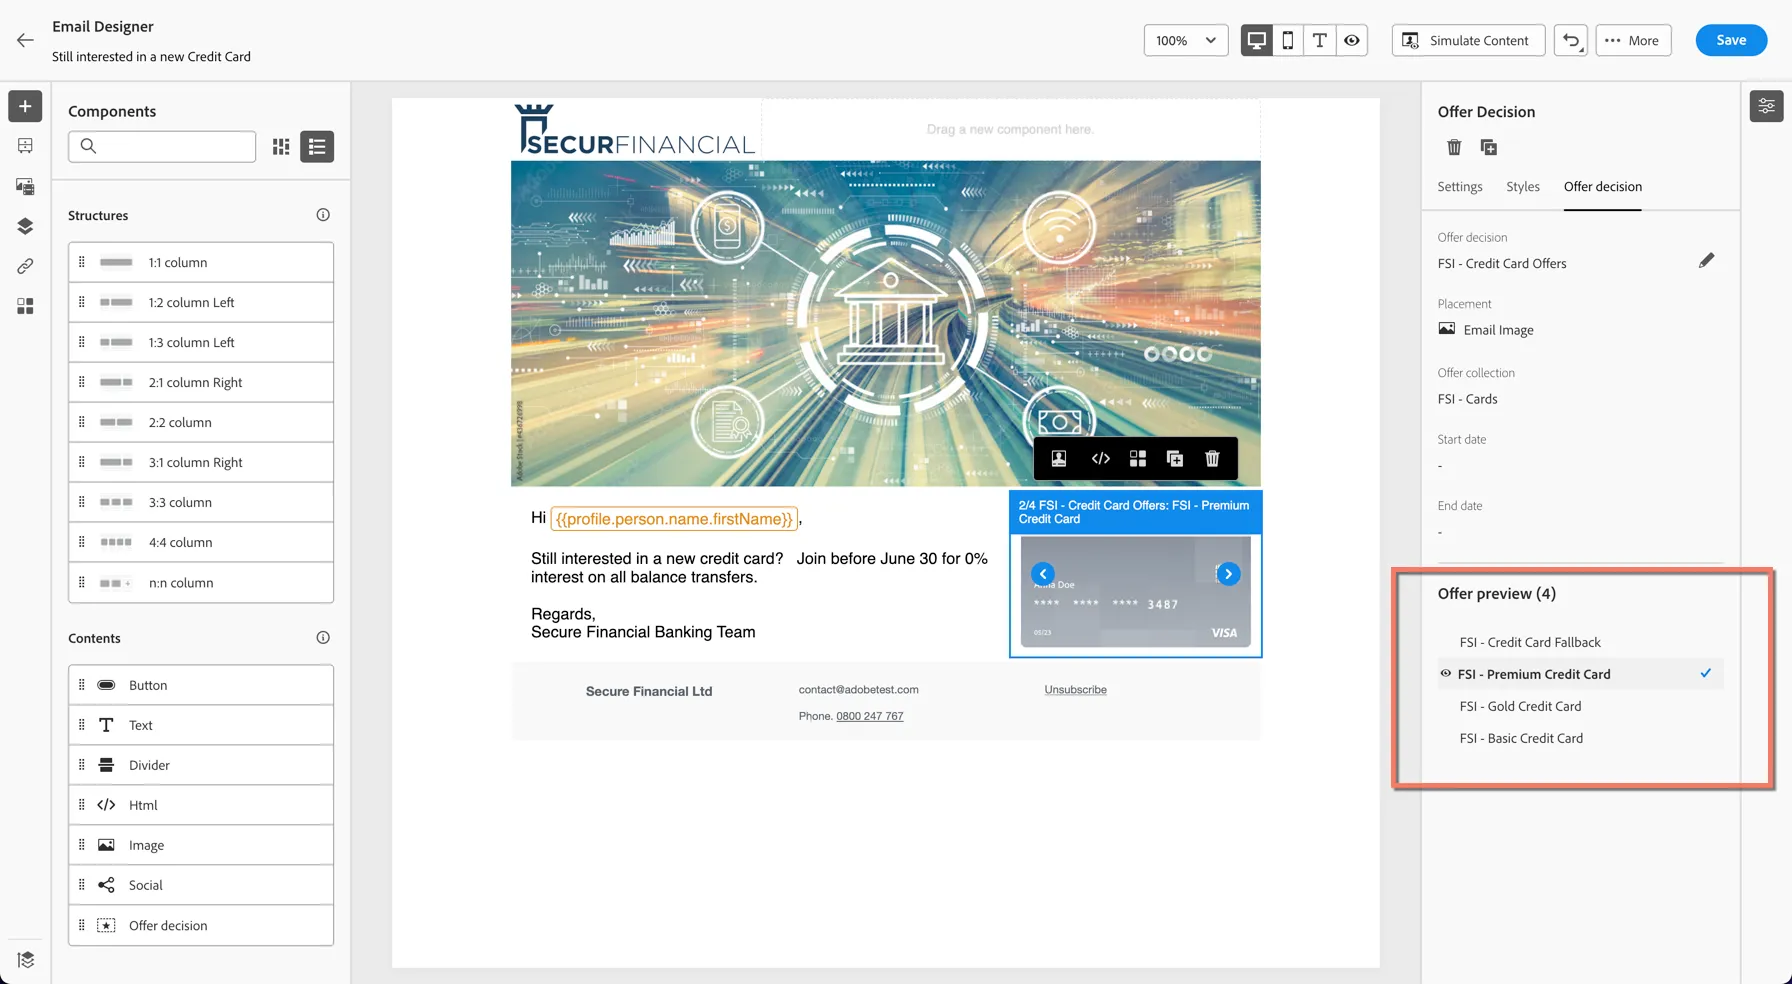The image size is (1792, 984).
Task: Select the plain text view icon
Action: (1320, 40)
